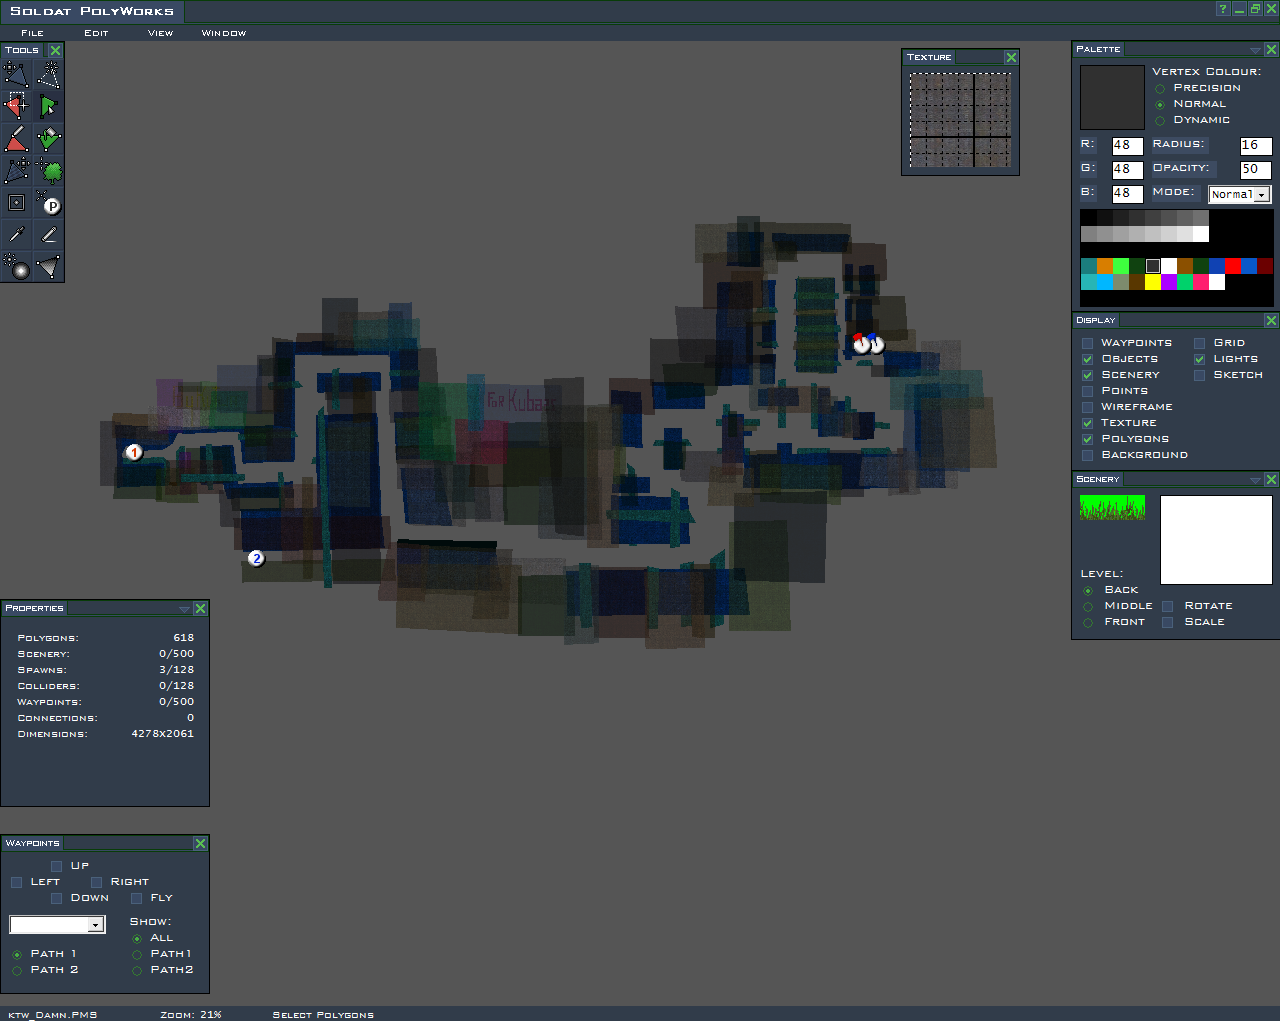Pick the yellow swatch in palette
1280x1021 pixels.
point(1153,282)
